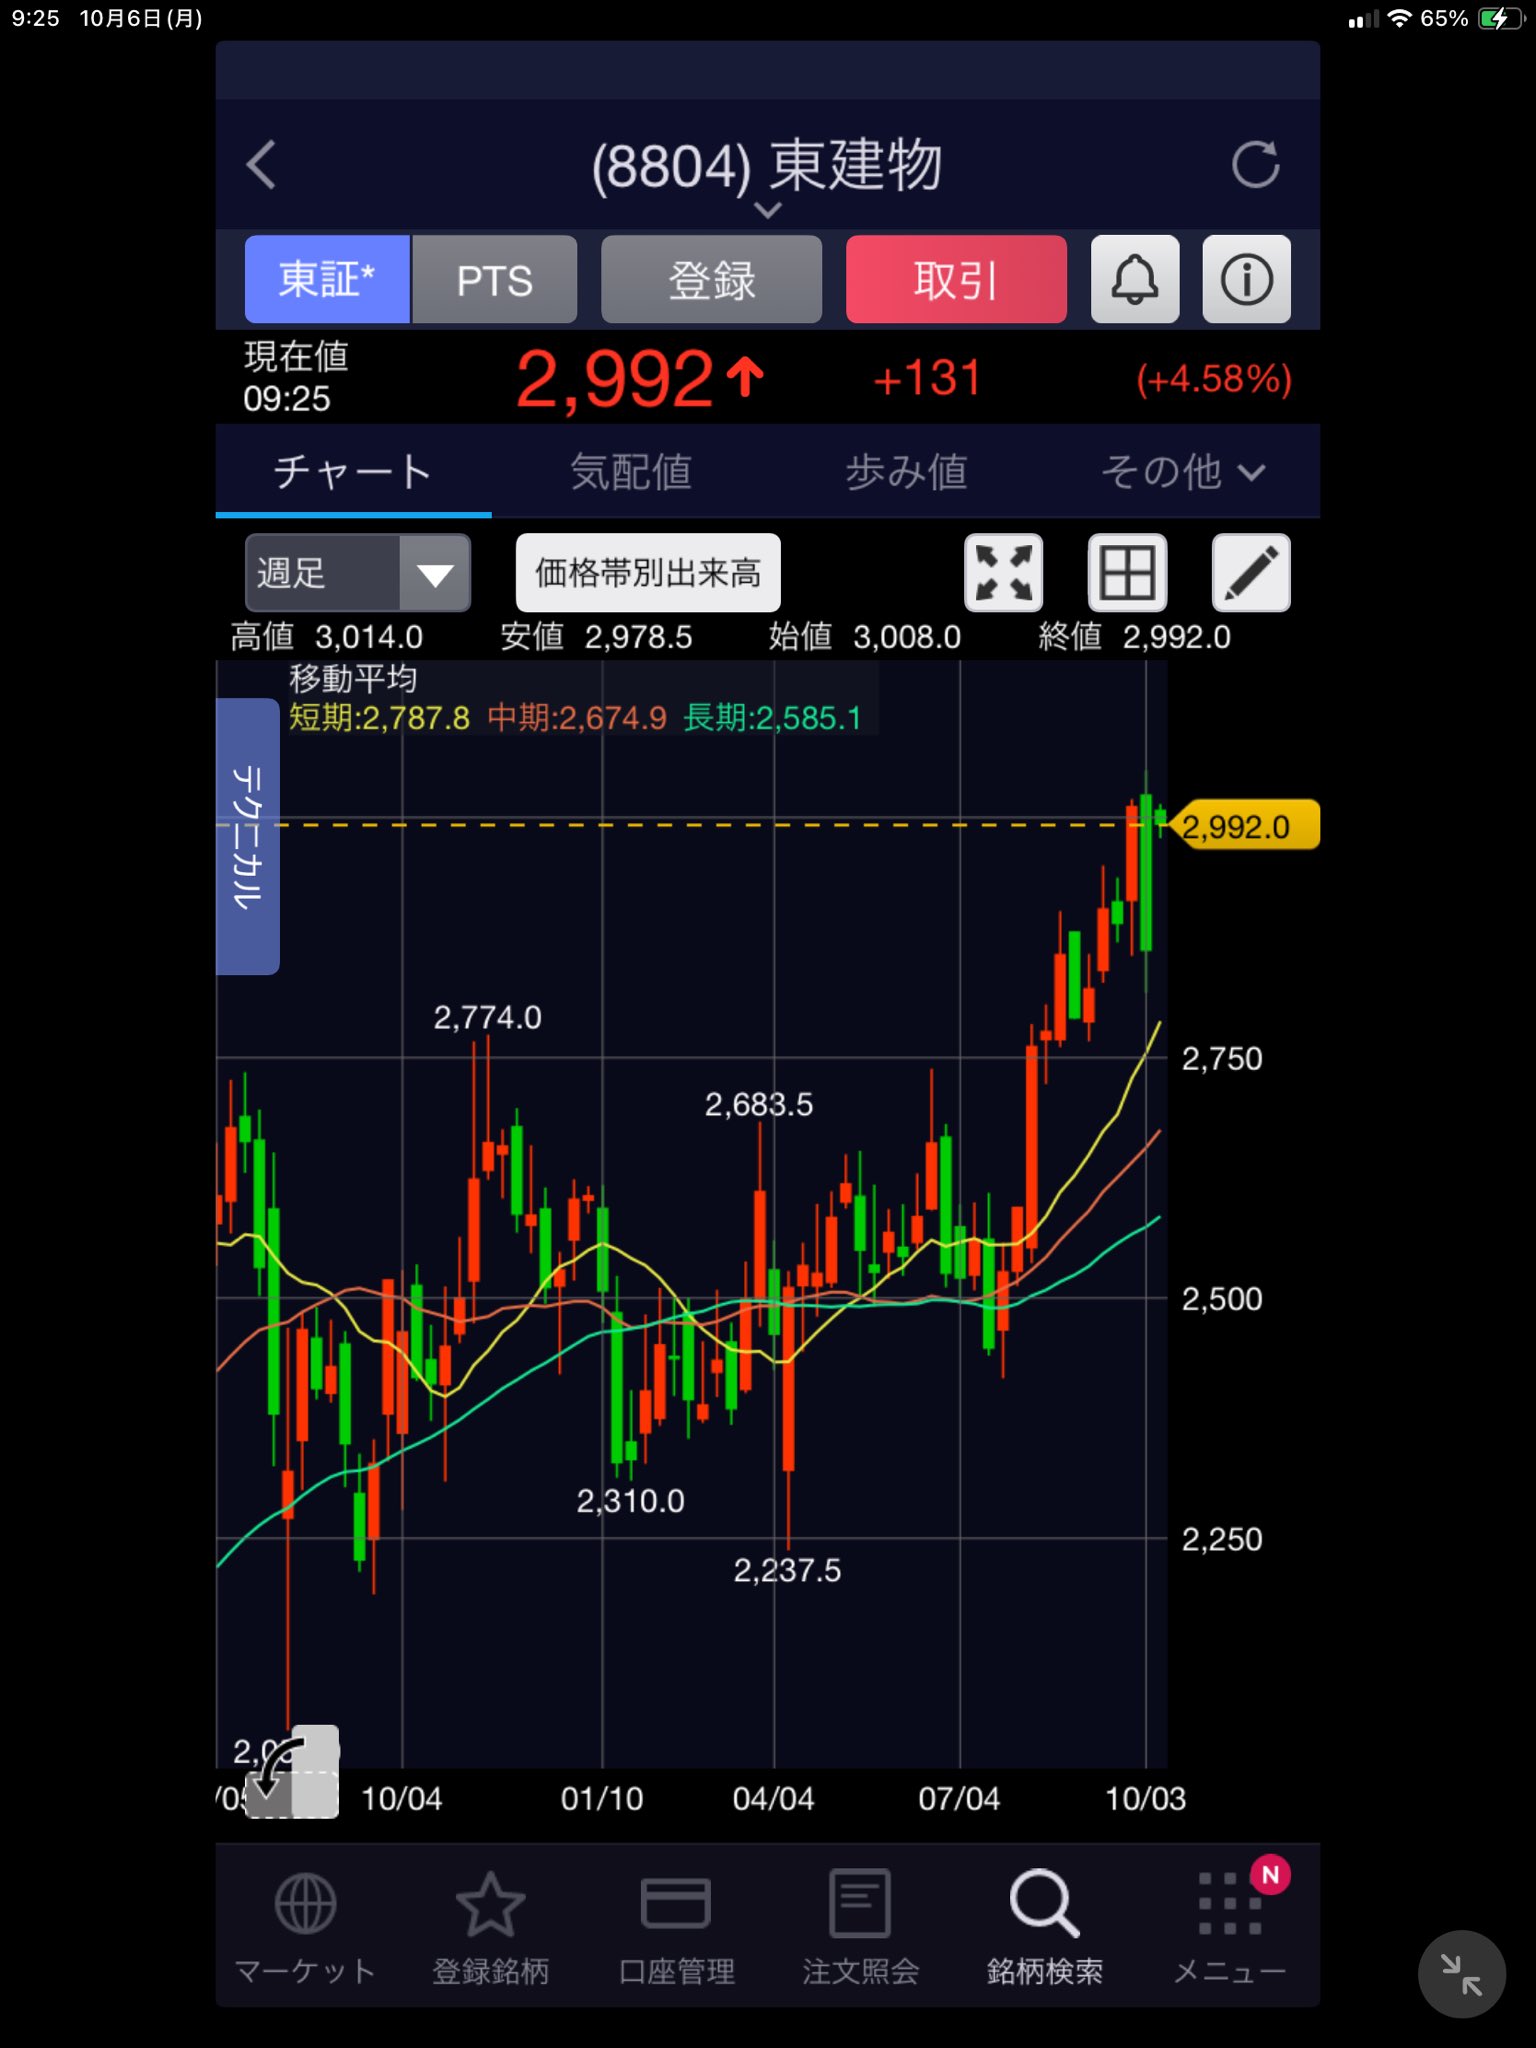Select the 東証 market toggle
Viewport: 1536px width, 2048px height.
pos(327,279)
